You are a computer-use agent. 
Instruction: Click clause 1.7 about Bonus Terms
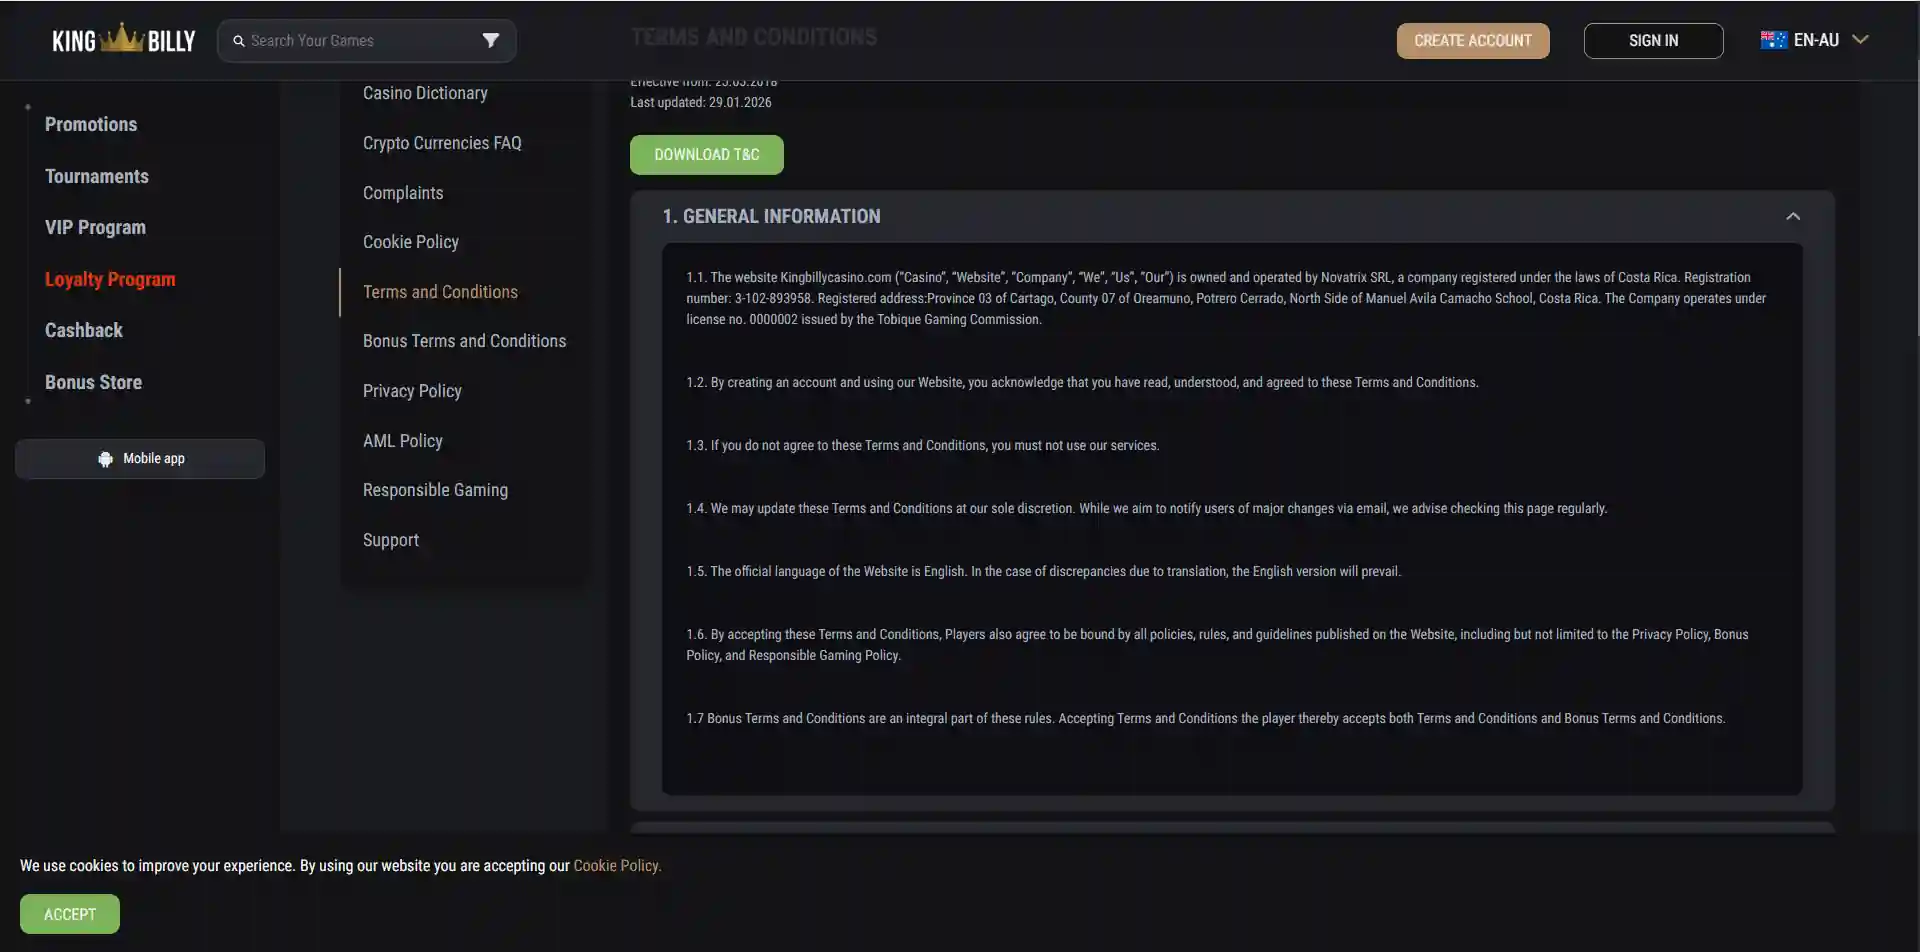point(1205,719)
